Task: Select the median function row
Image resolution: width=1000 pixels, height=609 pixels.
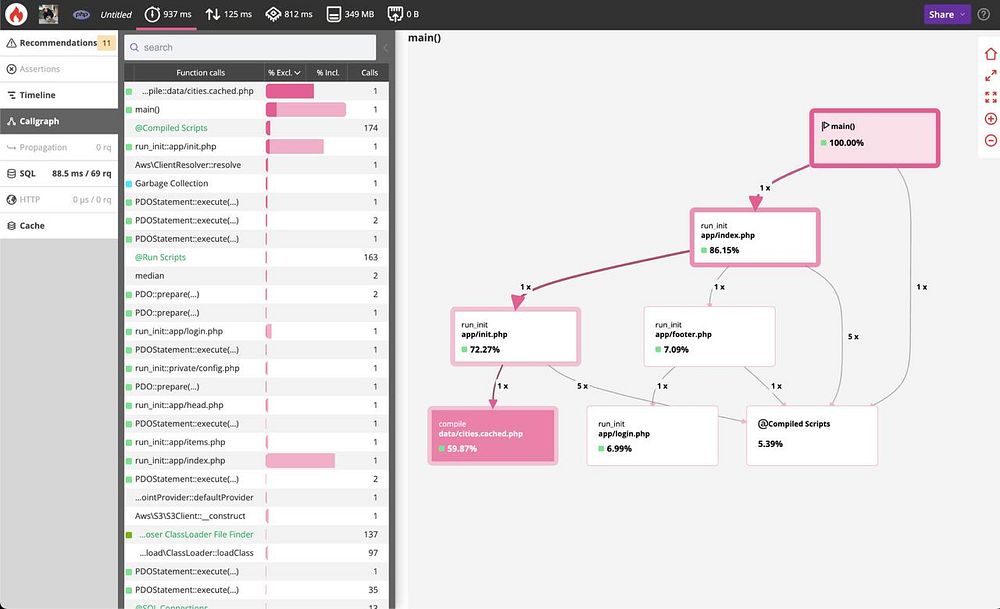Action: tap(256, 276)
